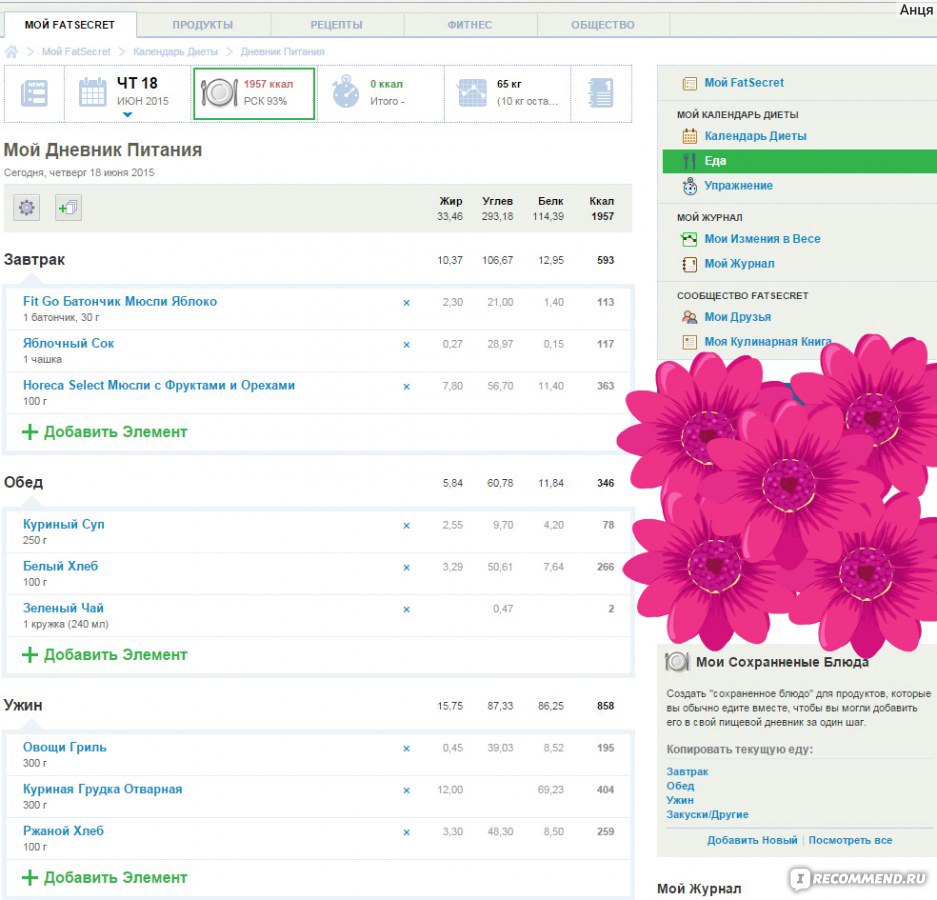Open the gear settings icon in diary
Viewport: 937px width, 900px height.
click(27, 208)
